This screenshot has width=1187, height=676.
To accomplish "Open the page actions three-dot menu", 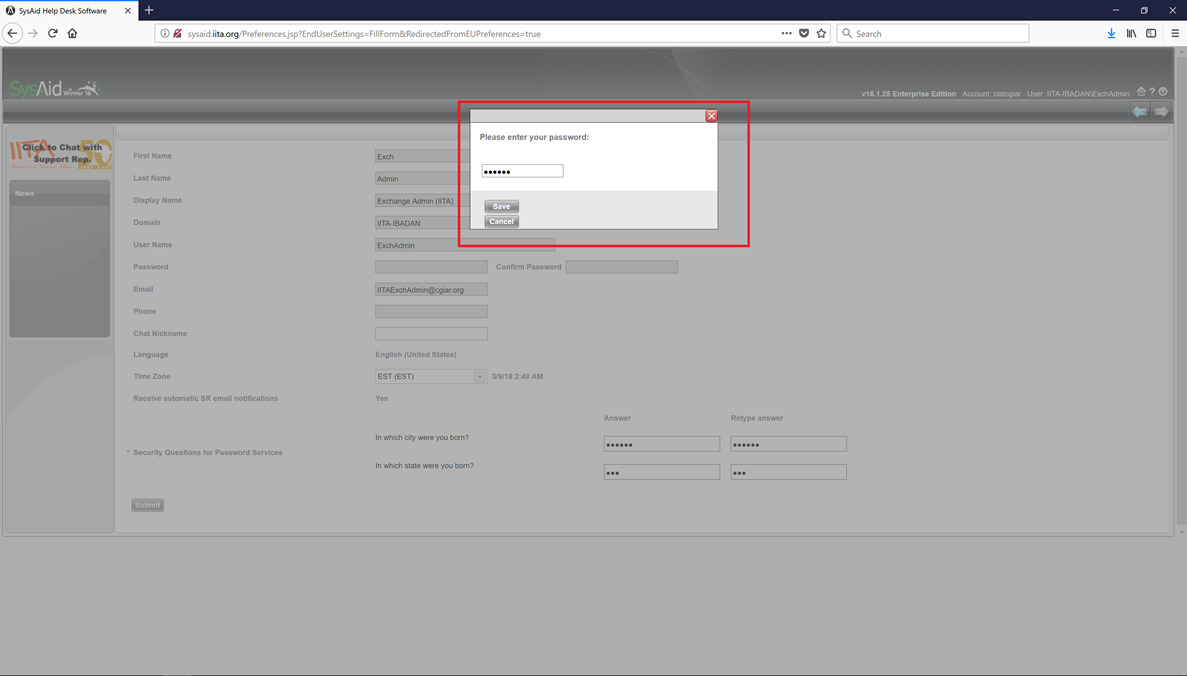I will point(786,32).
